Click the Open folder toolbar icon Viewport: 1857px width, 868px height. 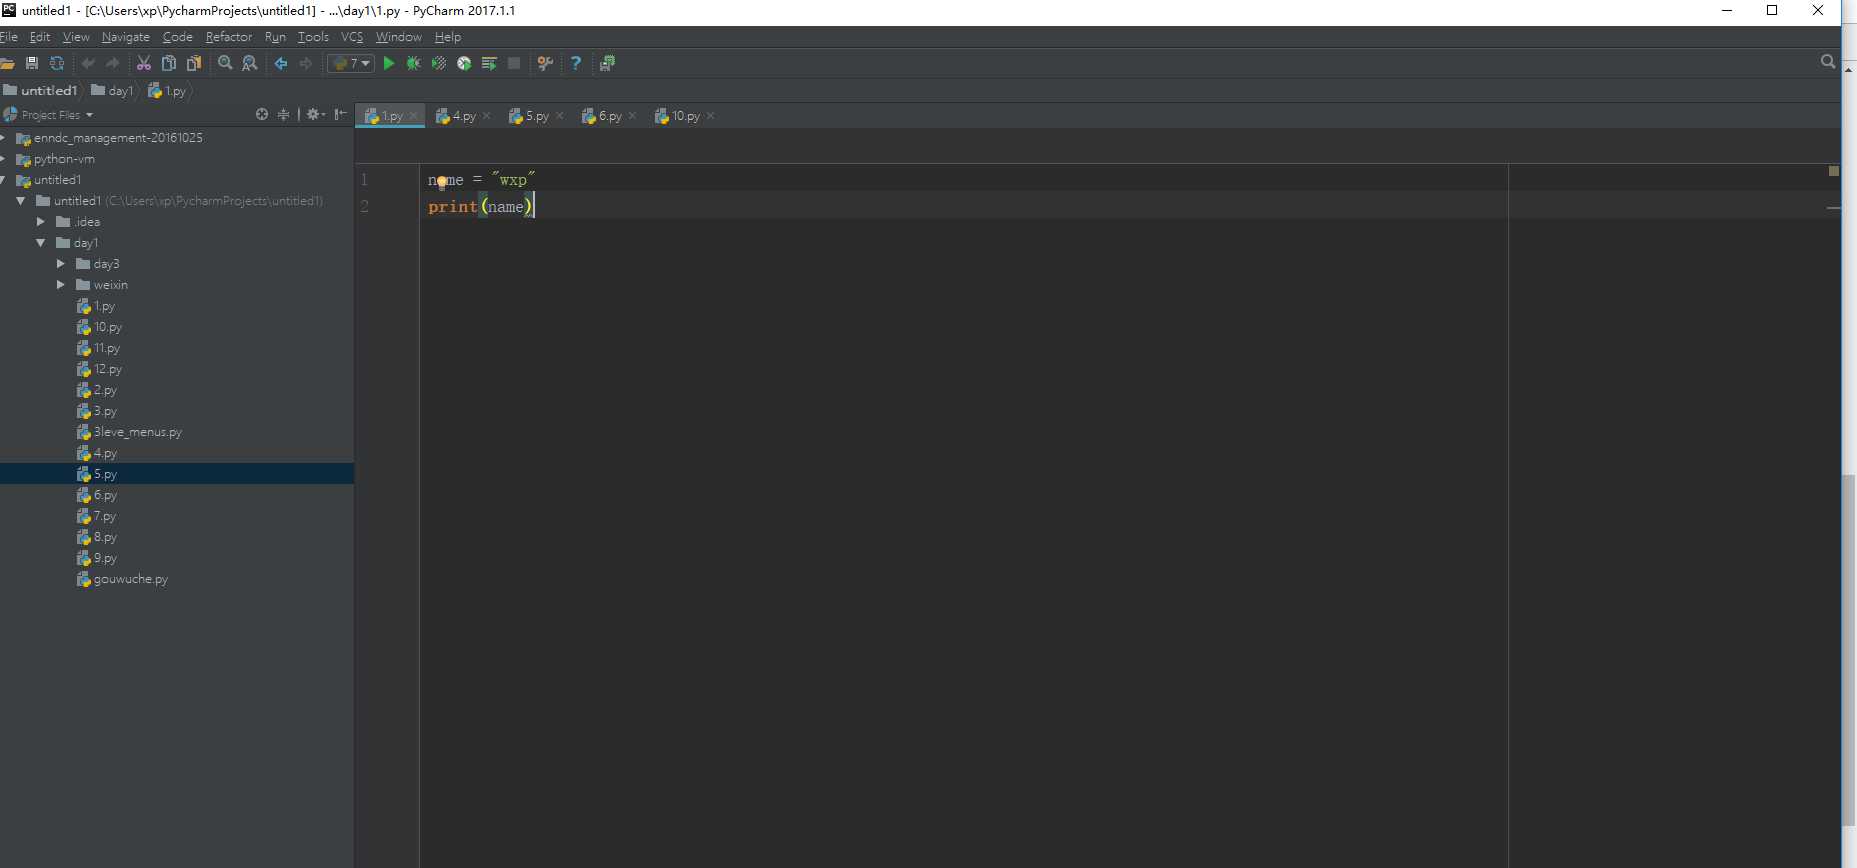pyautogui.click(x=7, y=63)
